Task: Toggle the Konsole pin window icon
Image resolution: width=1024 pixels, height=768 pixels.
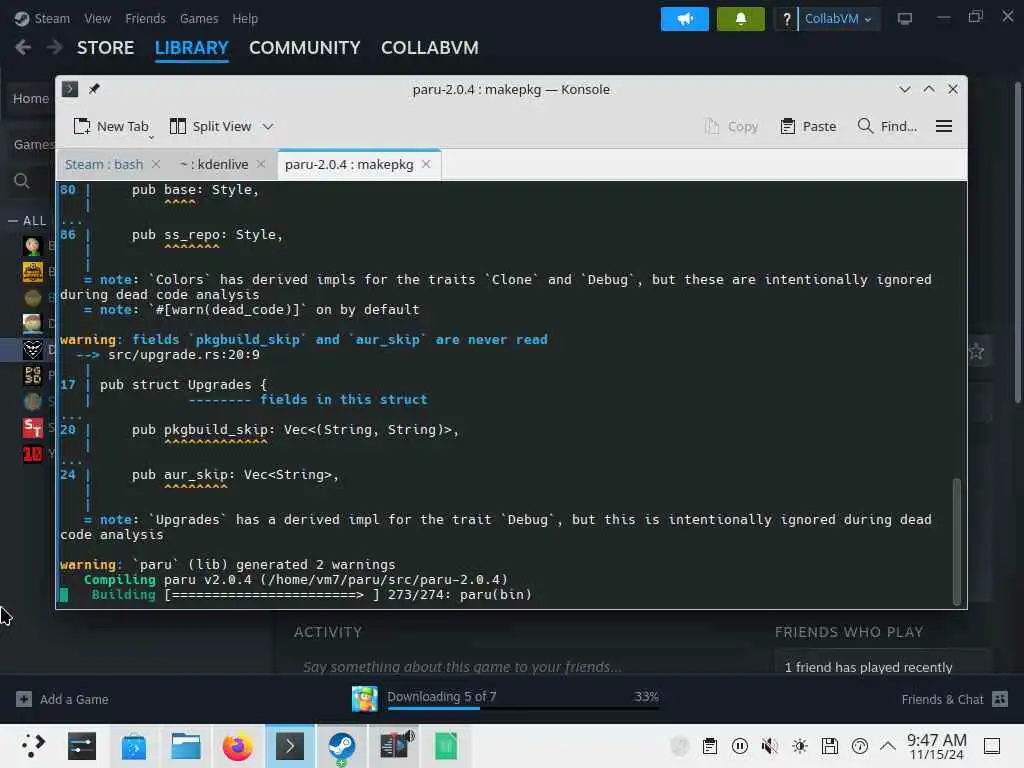Action: [x=94, y=89]
